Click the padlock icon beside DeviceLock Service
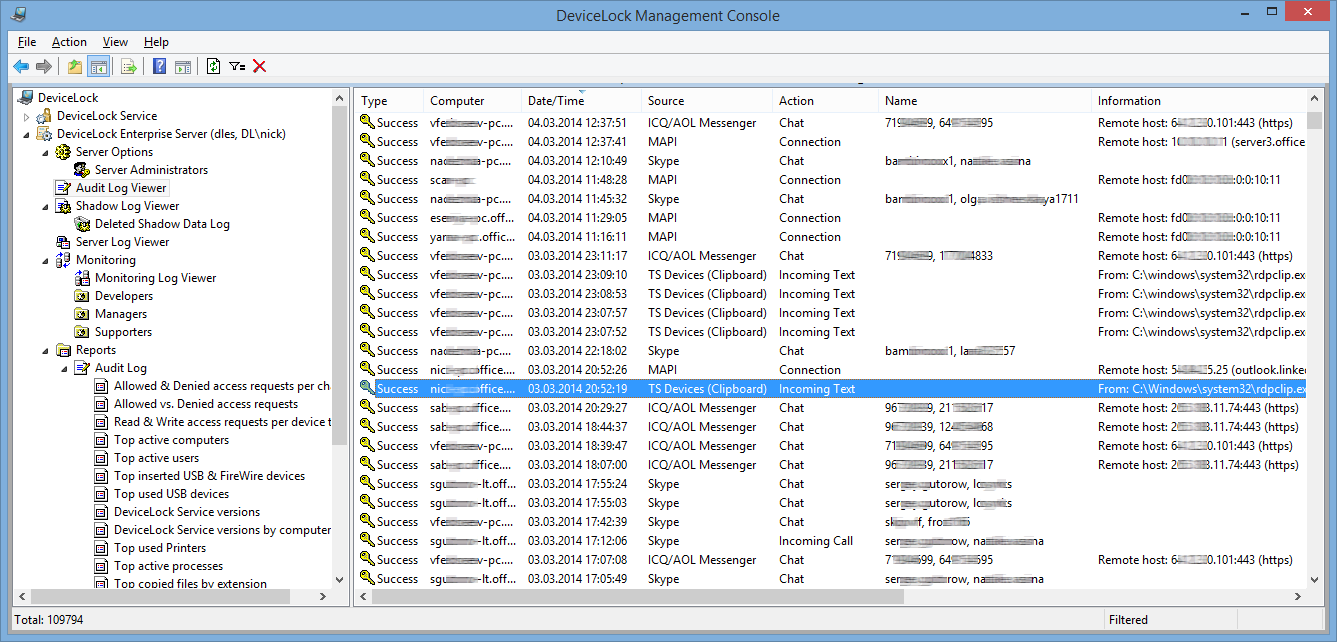Screen dimensions: 1337x642 45,116
